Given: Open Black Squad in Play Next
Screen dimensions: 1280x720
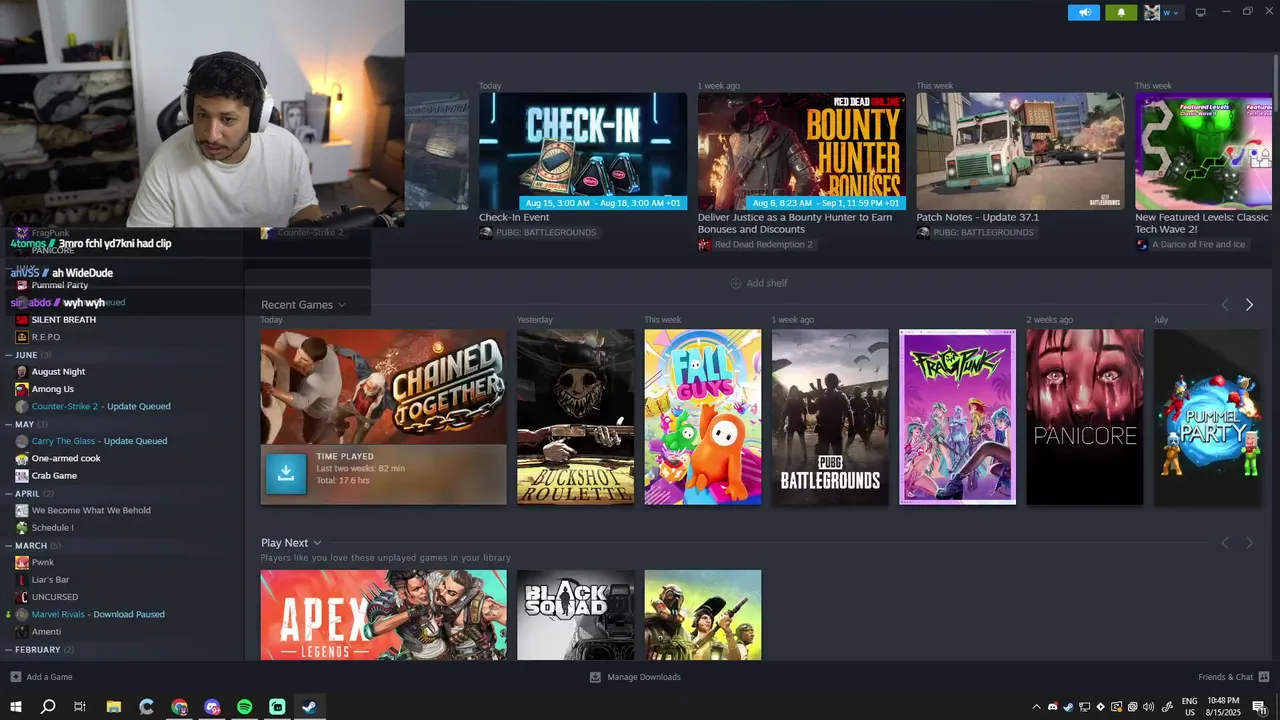Looking at the screenshot, I should pos(575,615).
